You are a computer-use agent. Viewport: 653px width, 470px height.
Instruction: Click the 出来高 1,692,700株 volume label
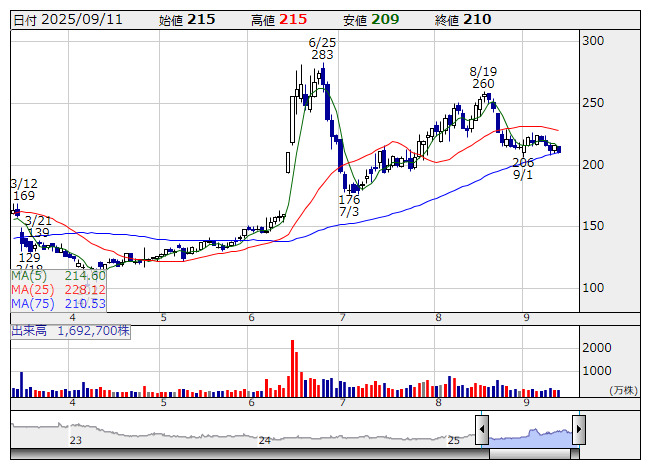[x=70, y=331]
